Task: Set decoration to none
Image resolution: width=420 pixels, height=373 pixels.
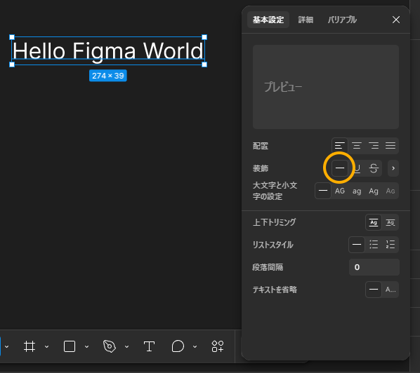Action: pos(340,168)
